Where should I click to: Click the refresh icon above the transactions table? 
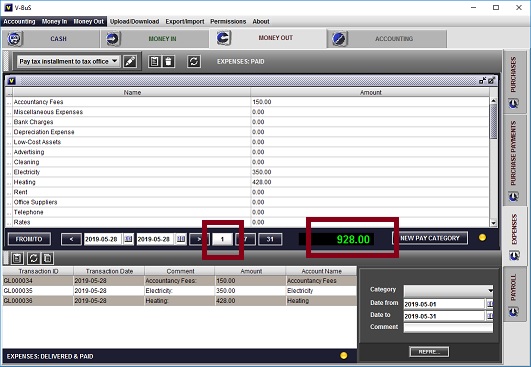33,258
